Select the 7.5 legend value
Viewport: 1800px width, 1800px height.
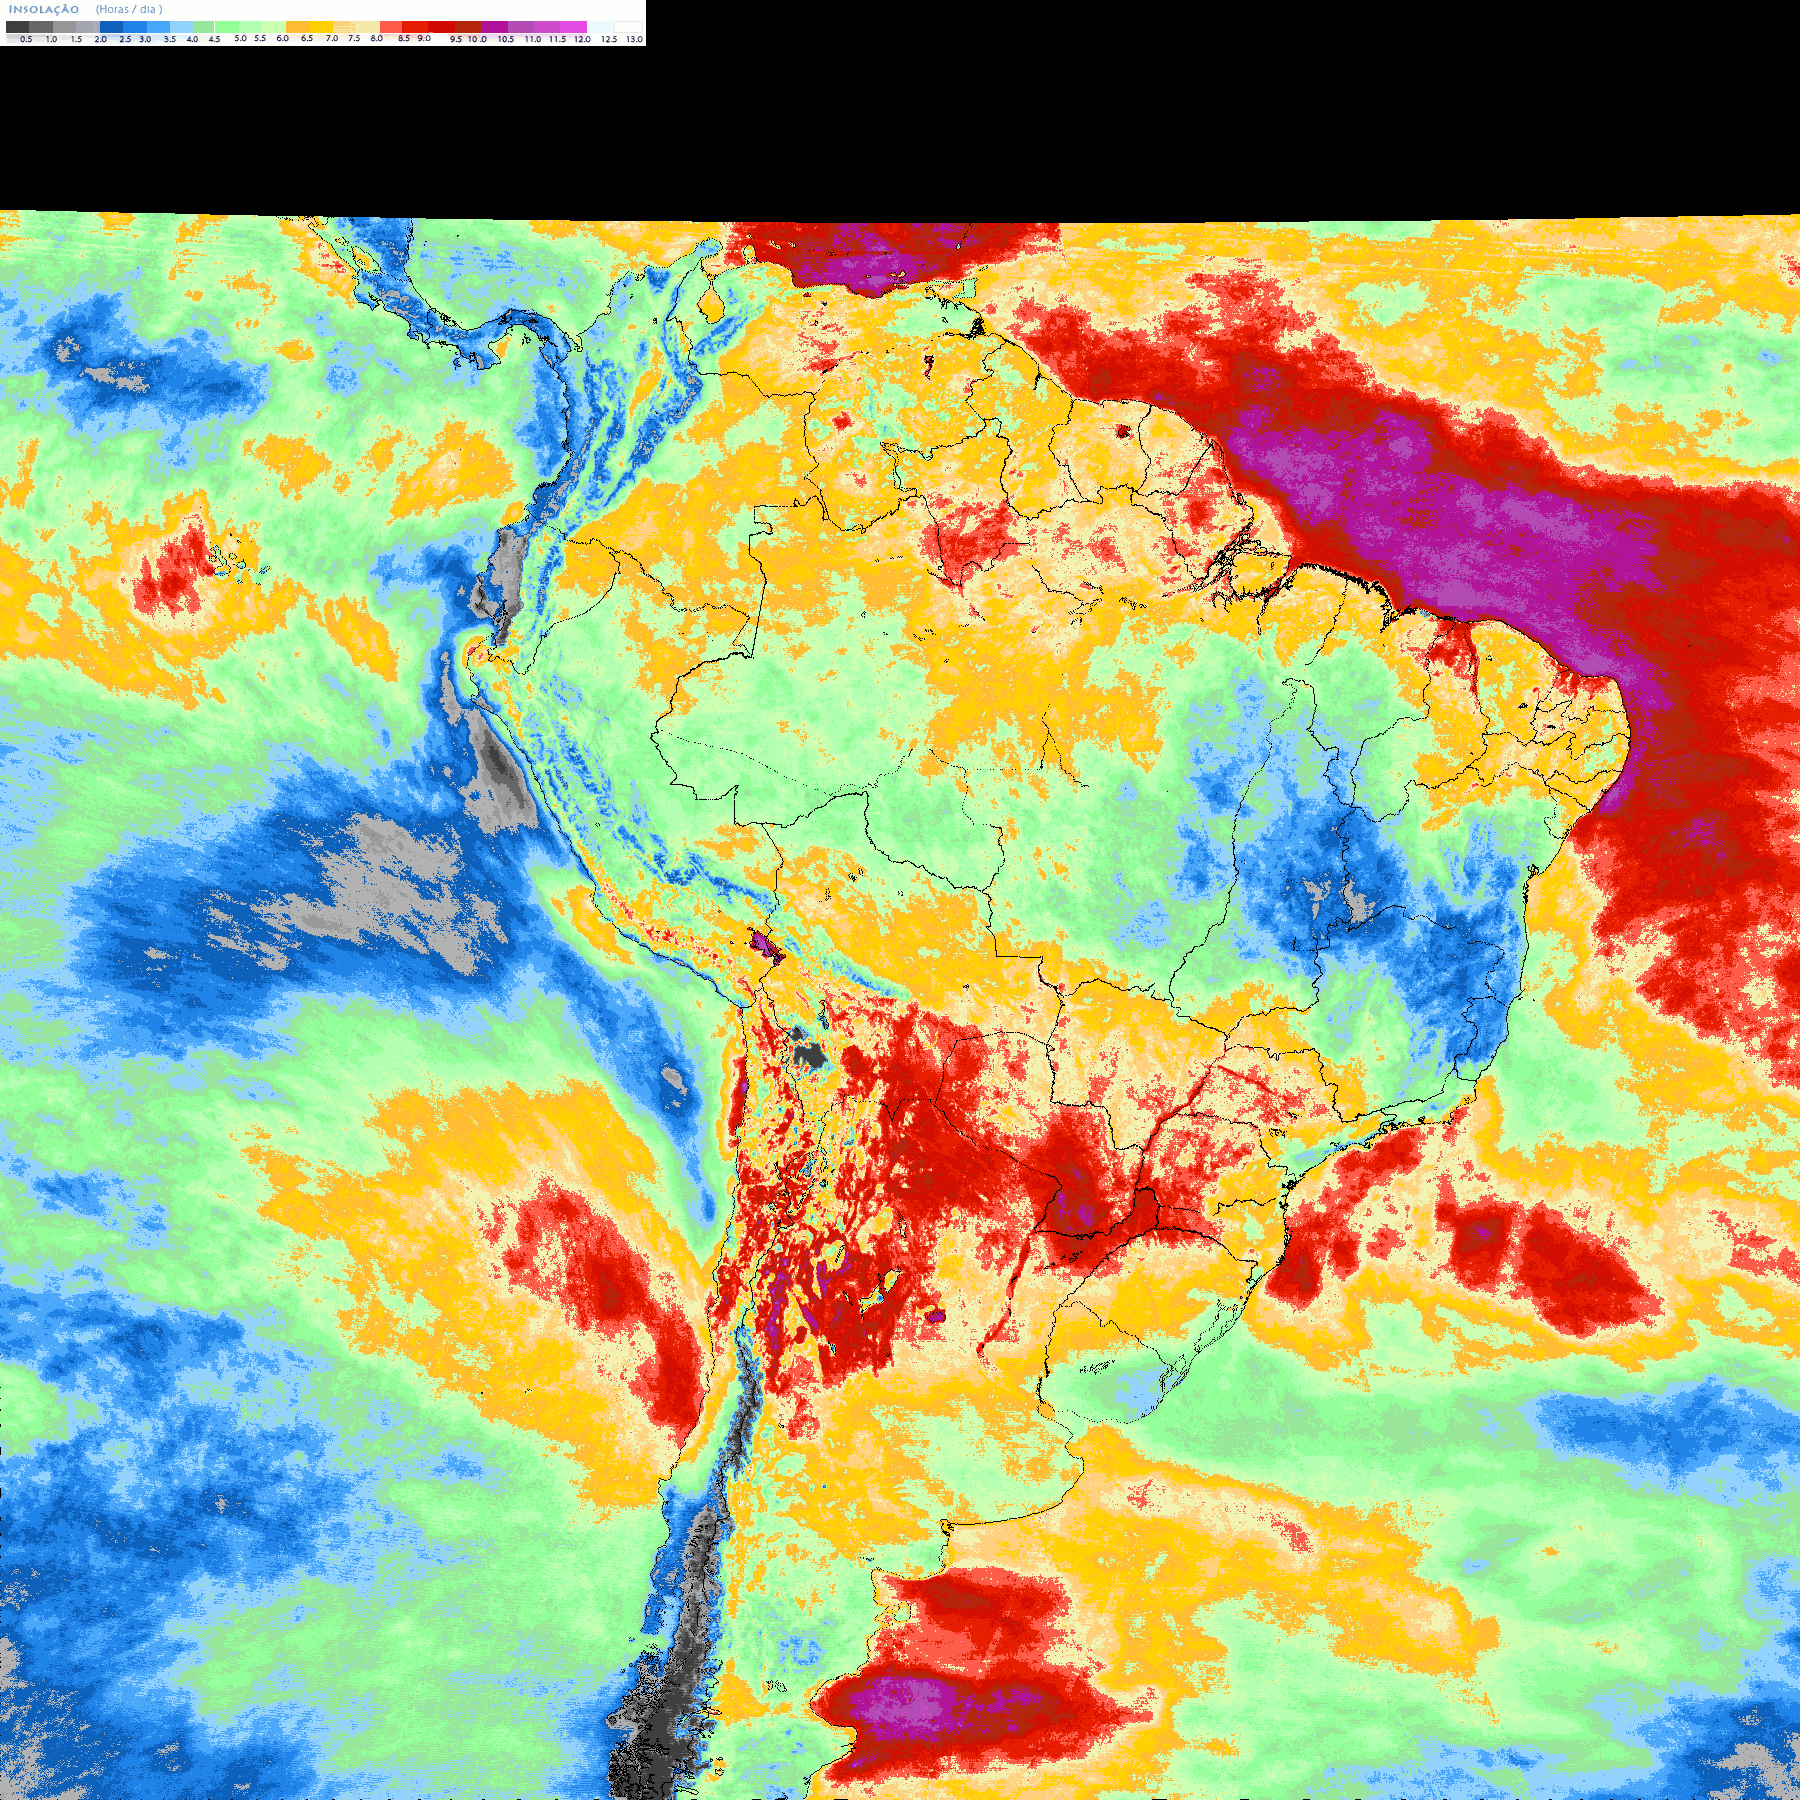pos(354,38)
